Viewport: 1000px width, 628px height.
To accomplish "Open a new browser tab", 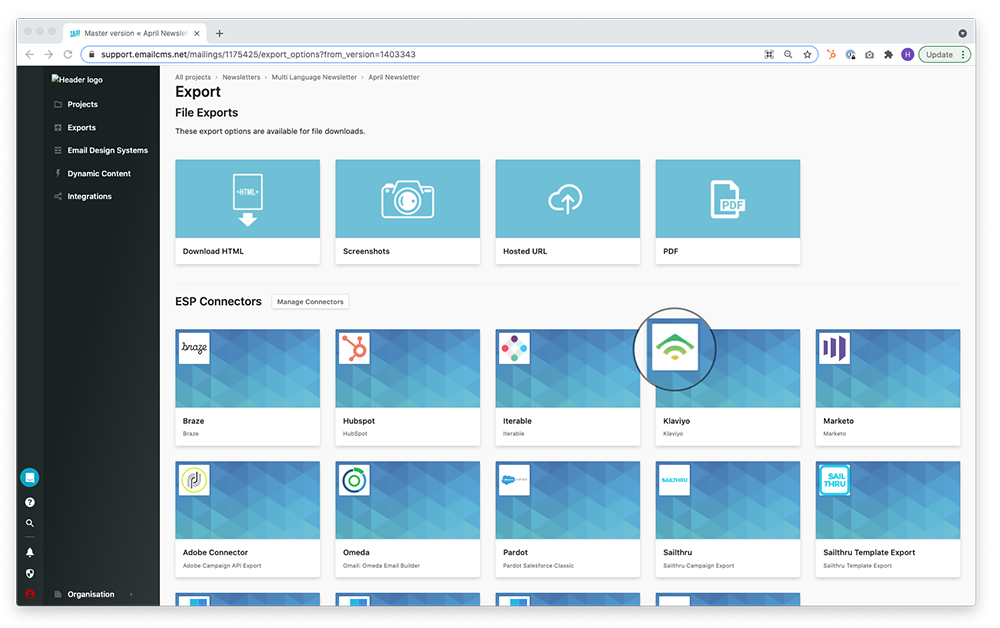I will point(219,33).
